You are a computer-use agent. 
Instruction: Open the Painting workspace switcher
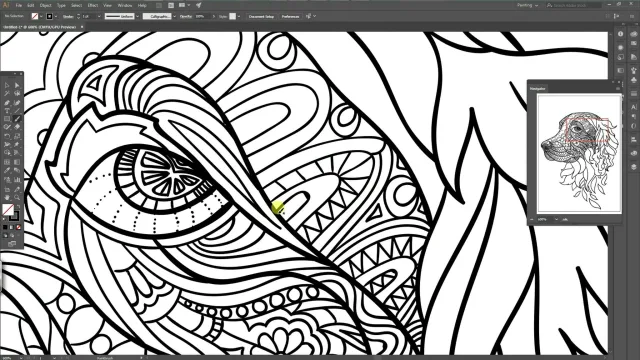(527, 5)
